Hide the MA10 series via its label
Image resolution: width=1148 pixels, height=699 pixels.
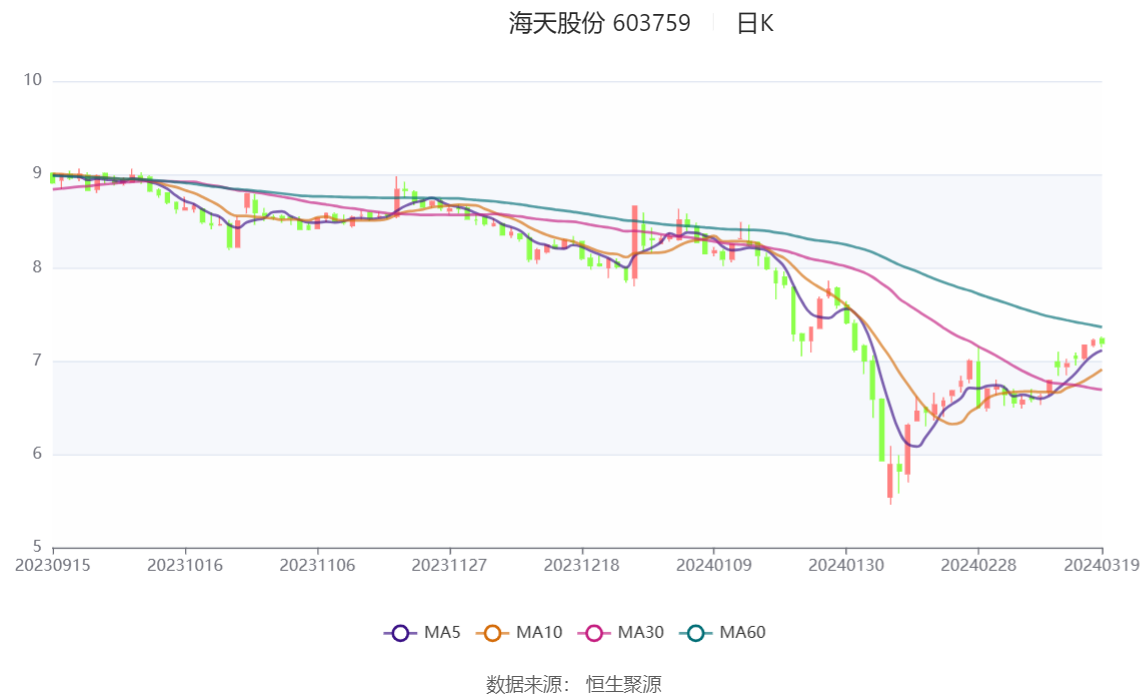coord(539,632)
